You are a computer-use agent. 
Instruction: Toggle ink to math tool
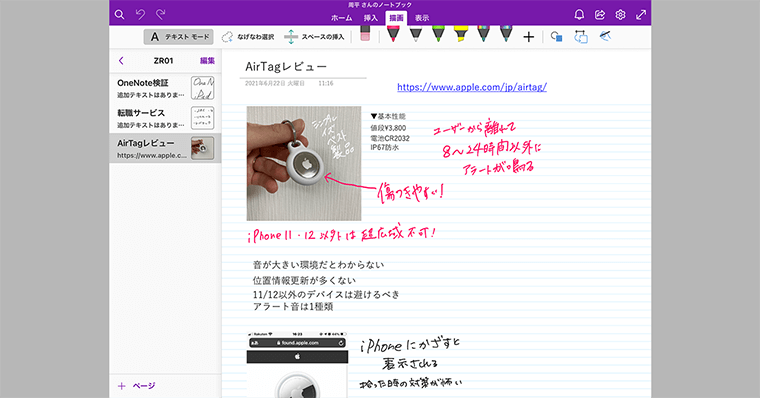(605, 36)
